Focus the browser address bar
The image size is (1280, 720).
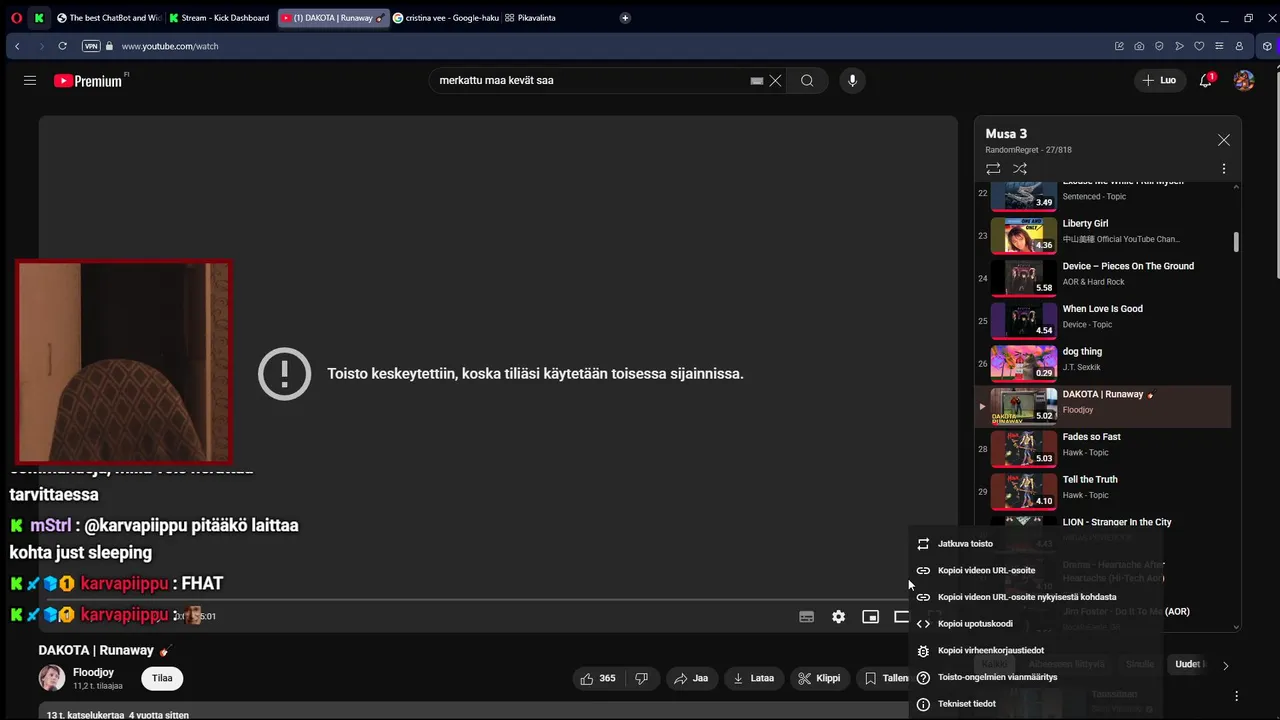pos(600,46)
